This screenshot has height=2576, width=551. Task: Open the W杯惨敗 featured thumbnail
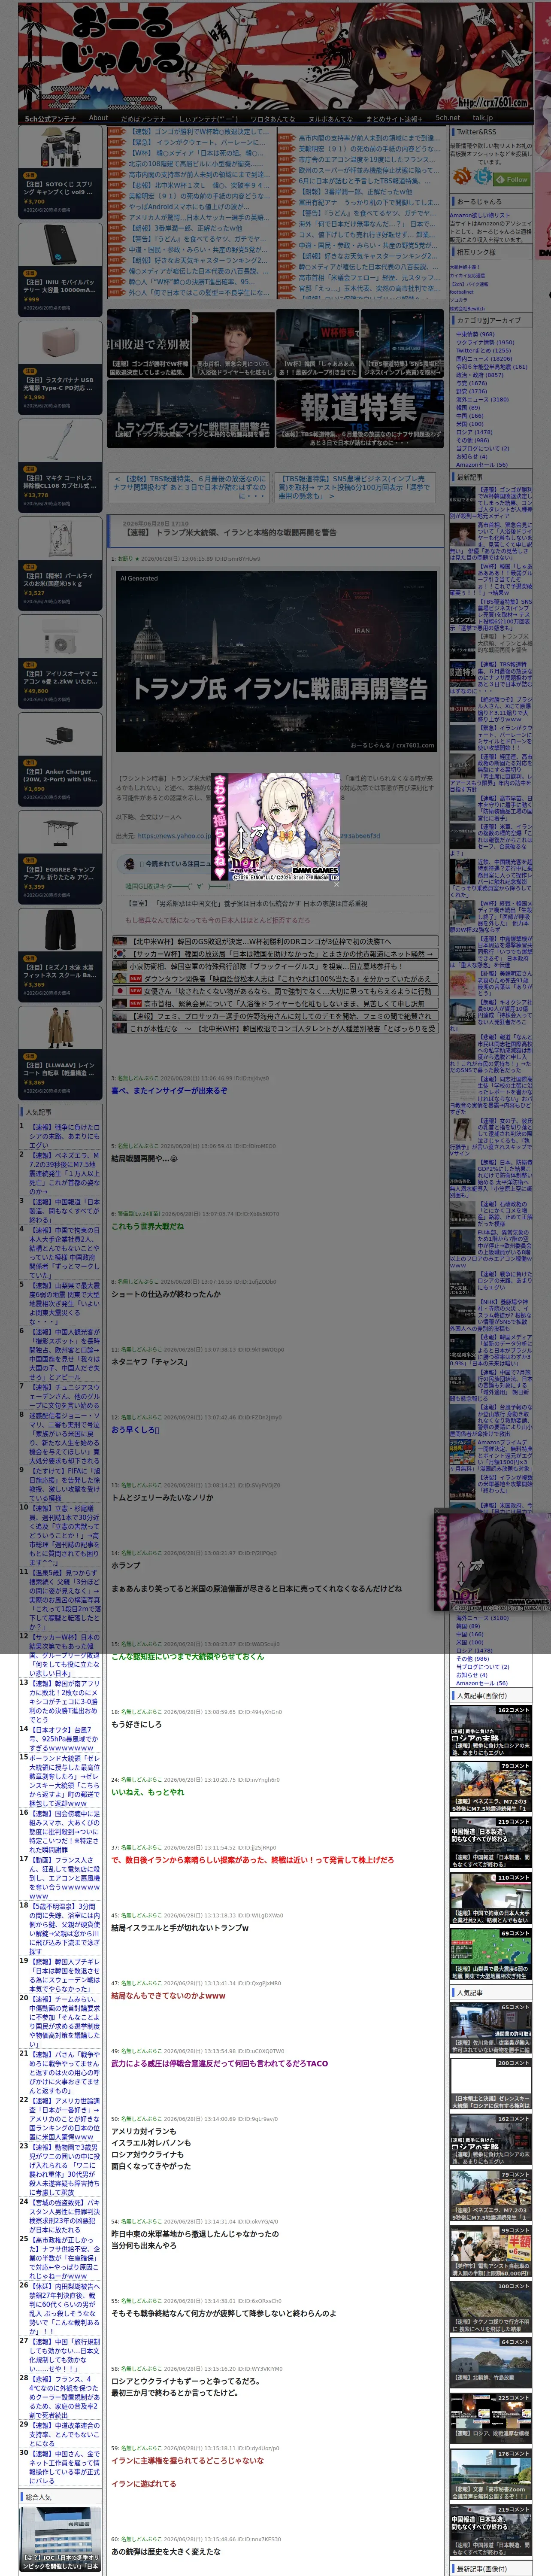point(317,344)
